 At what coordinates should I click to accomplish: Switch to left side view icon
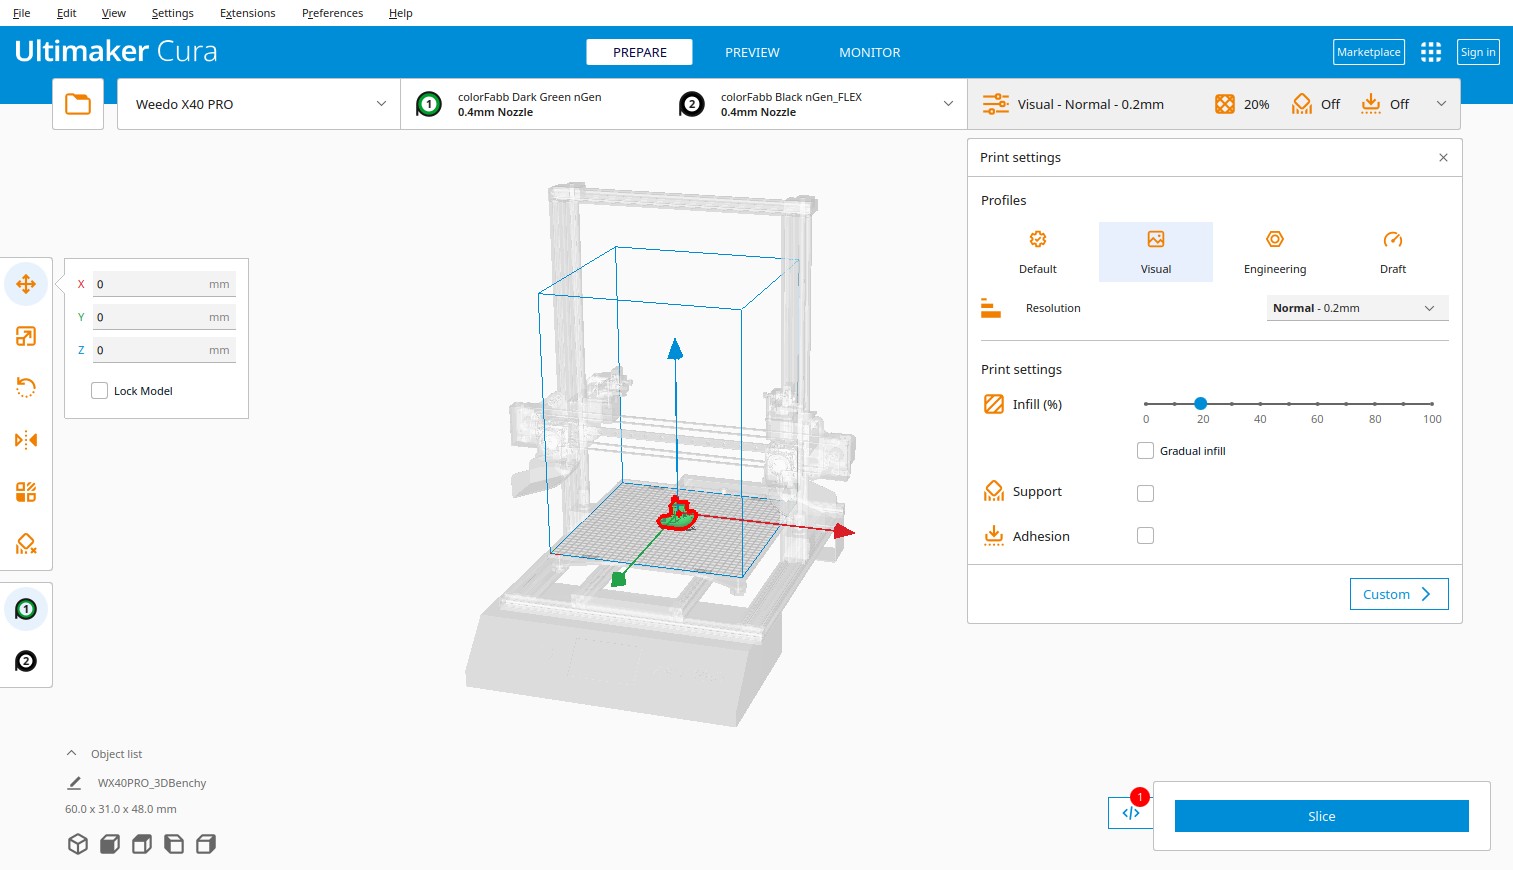[174, 844]
